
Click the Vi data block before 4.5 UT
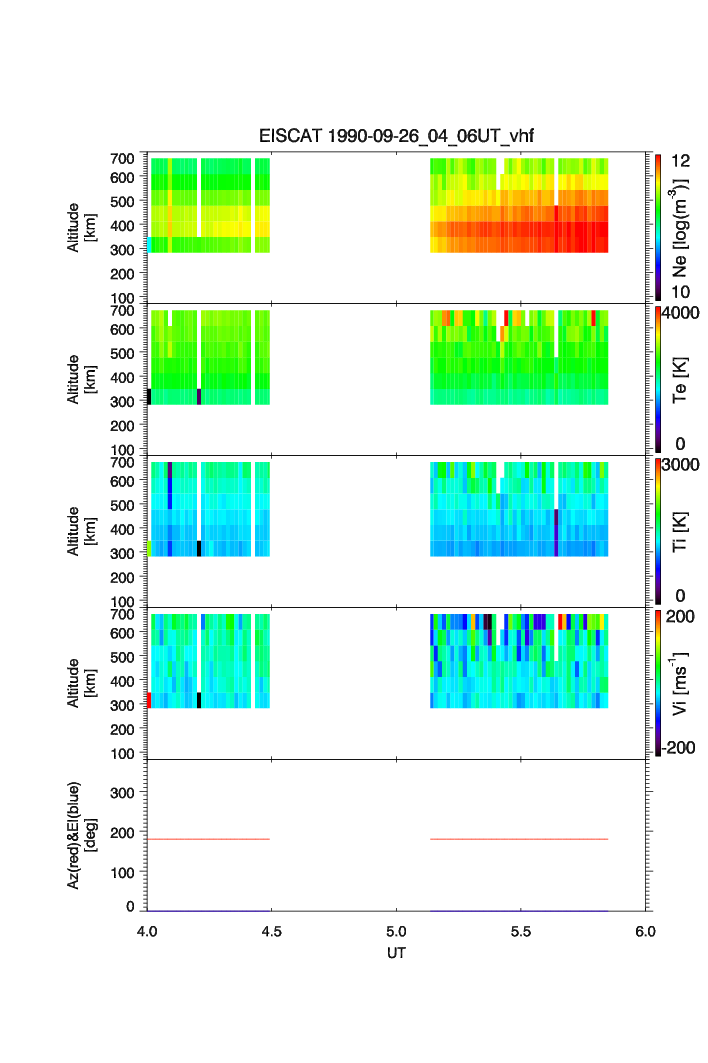click(x=209, y=661)
